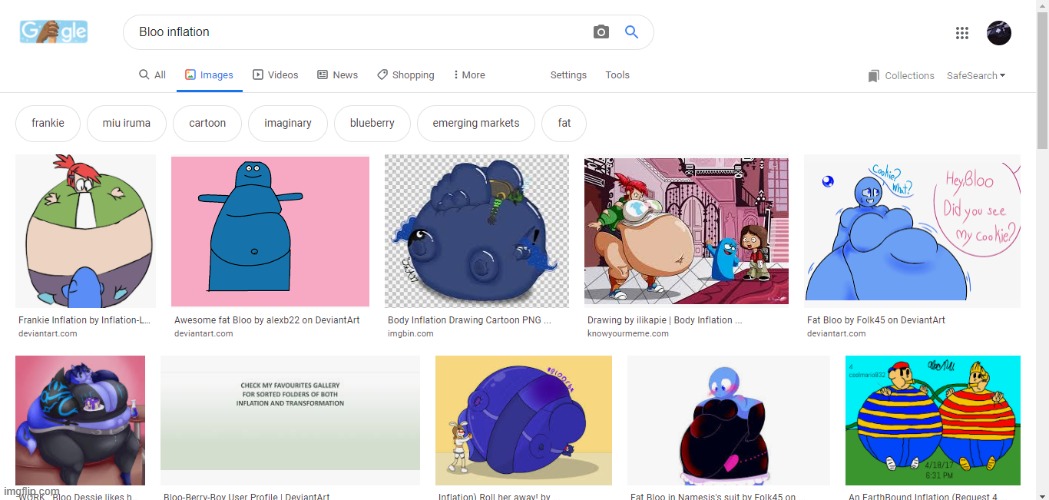Open the Frankie Inflation thumbnail
The image size is (1049, 500).
tap(86, 231)
